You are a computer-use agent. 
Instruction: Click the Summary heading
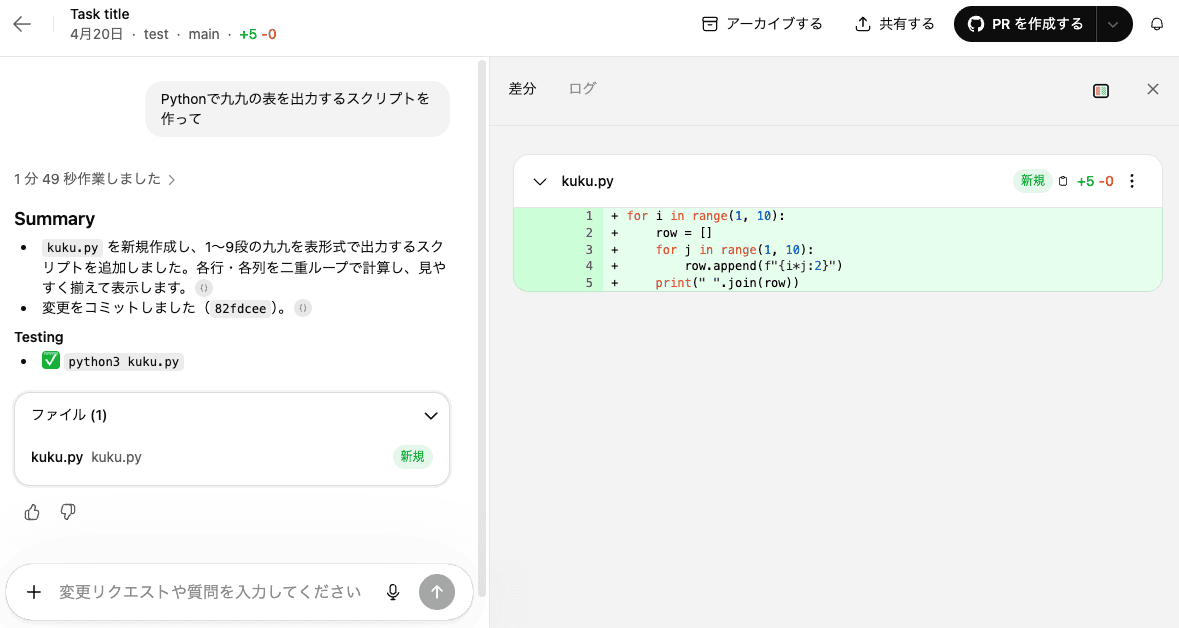(54, 219)
